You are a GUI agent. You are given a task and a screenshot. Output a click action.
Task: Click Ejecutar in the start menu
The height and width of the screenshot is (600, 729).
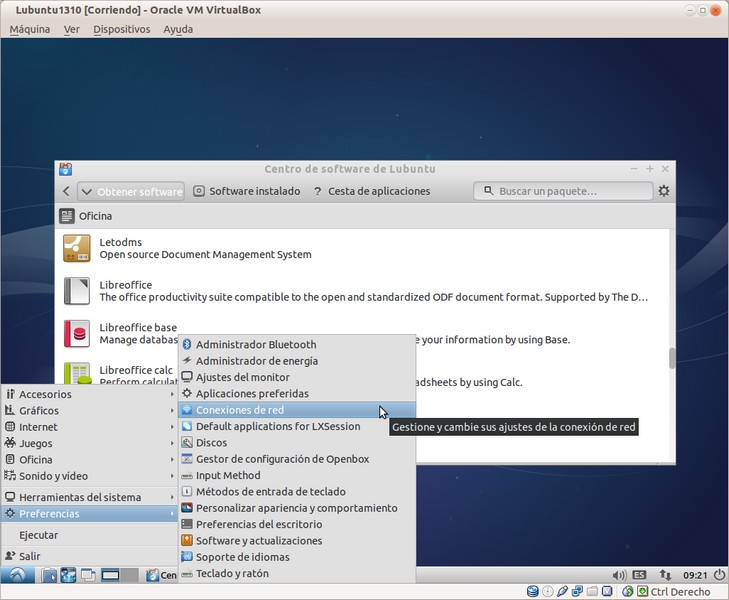(x=89, y=535)
